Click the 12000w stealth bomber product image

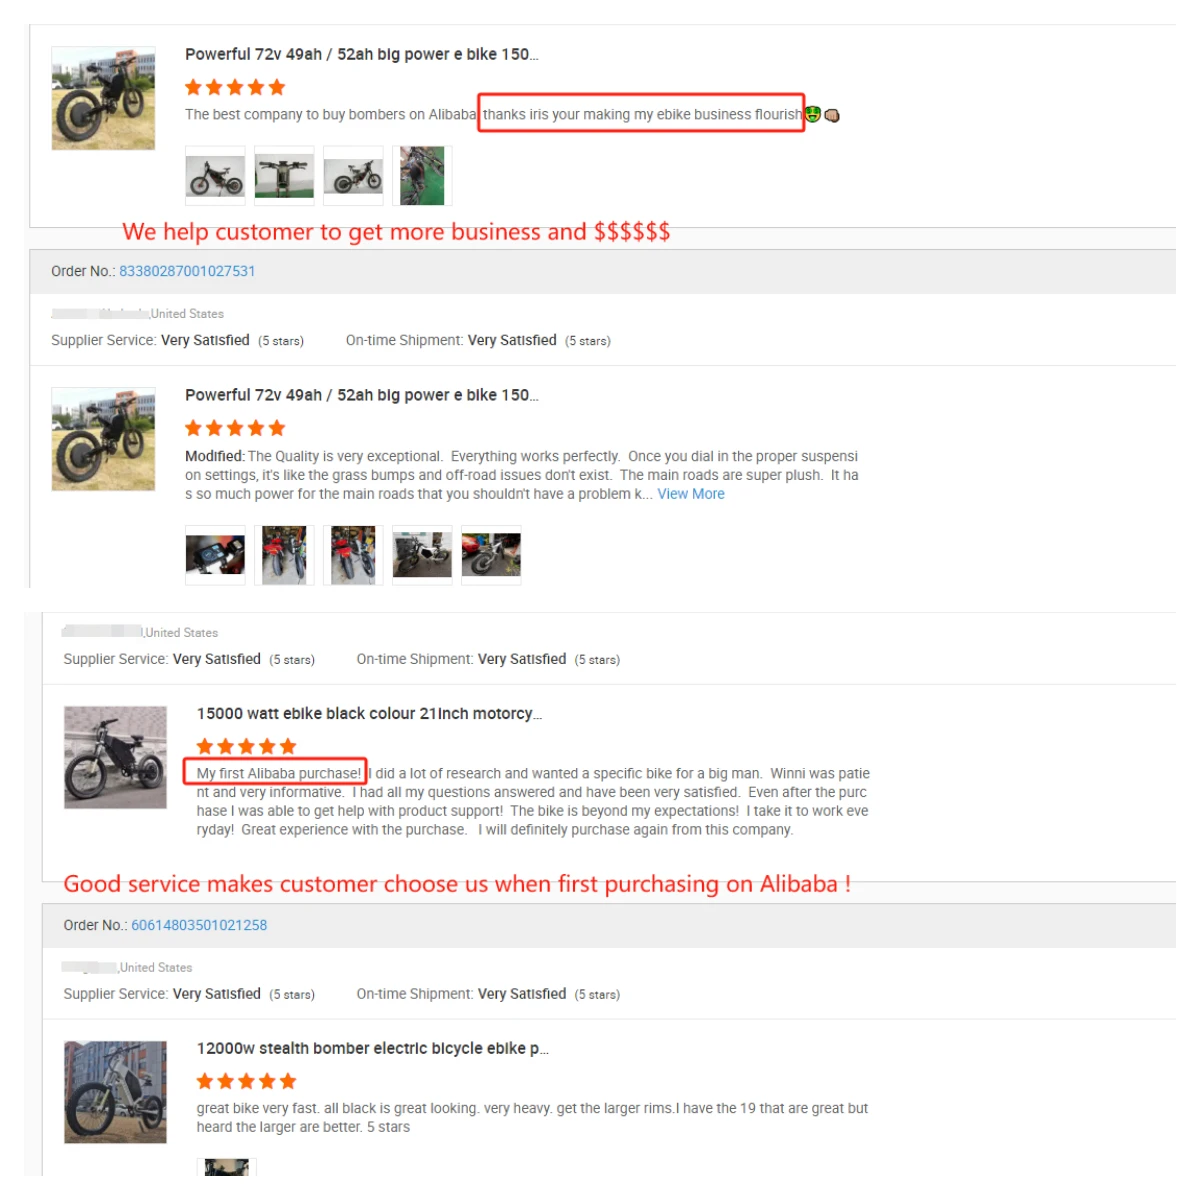pyautogui.click(x=115, y=1092)
